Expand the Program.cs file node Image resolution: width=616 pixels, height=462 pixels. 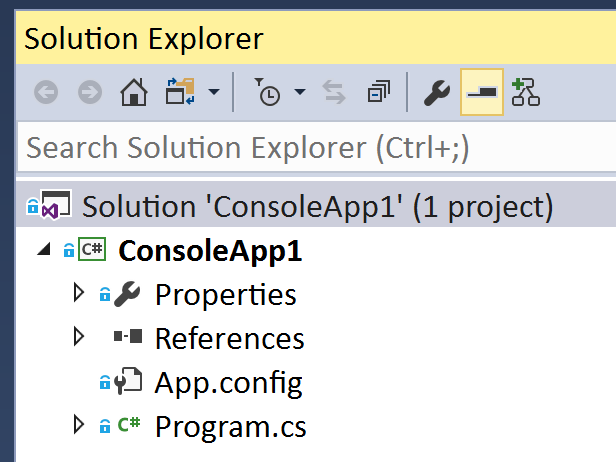[x=80, y=426]
